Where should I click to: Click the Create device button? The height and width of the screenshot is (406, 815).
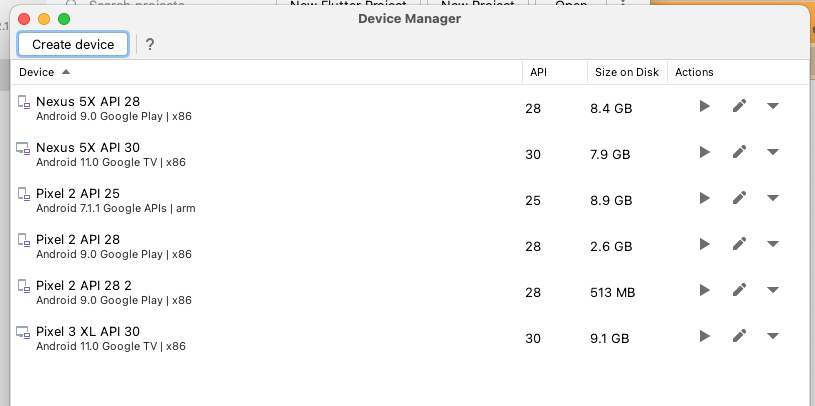[73, 44]
